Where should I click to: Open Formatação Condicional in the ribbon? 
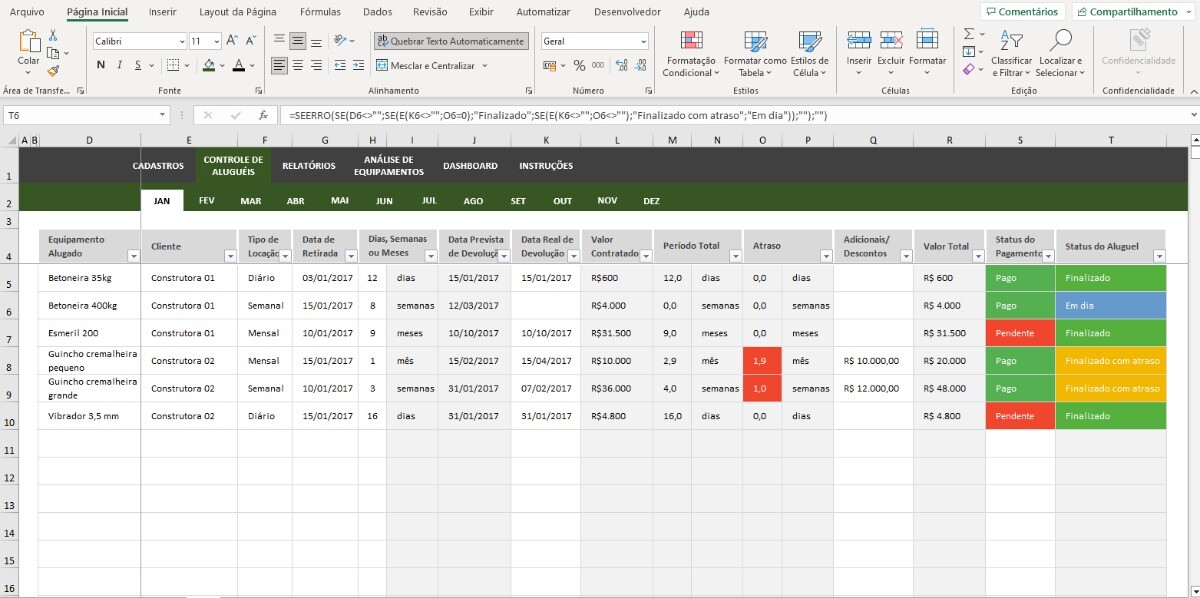pos(690,53)
